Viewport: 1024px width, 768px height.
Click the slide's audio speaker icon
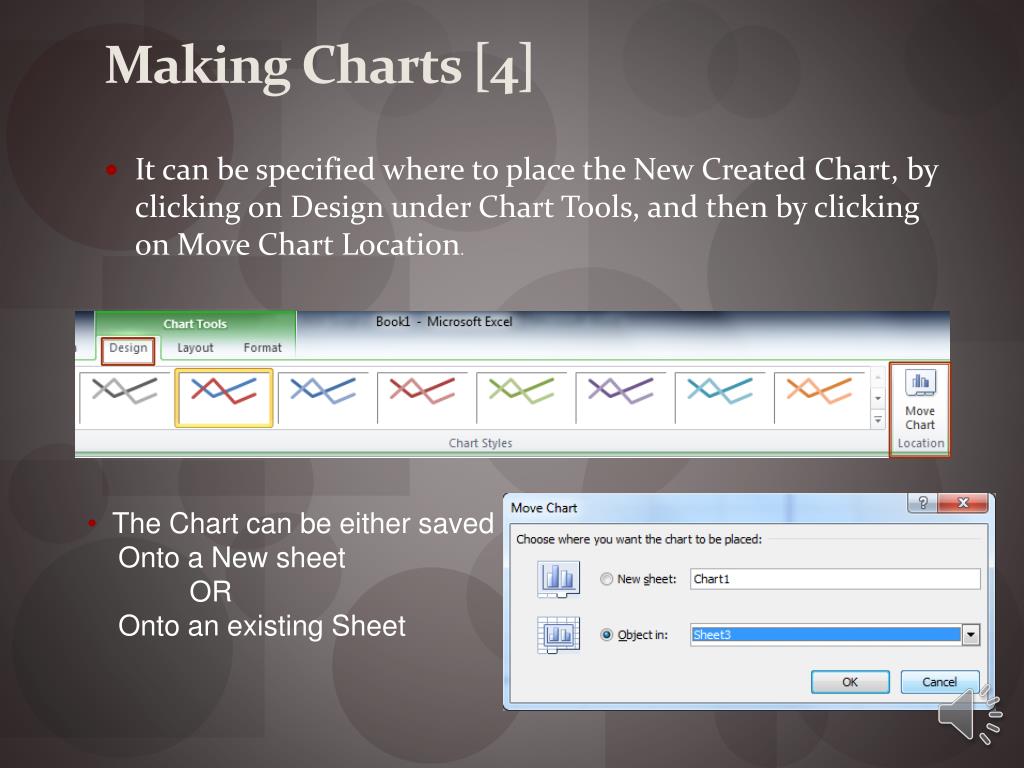pos(970,715)
